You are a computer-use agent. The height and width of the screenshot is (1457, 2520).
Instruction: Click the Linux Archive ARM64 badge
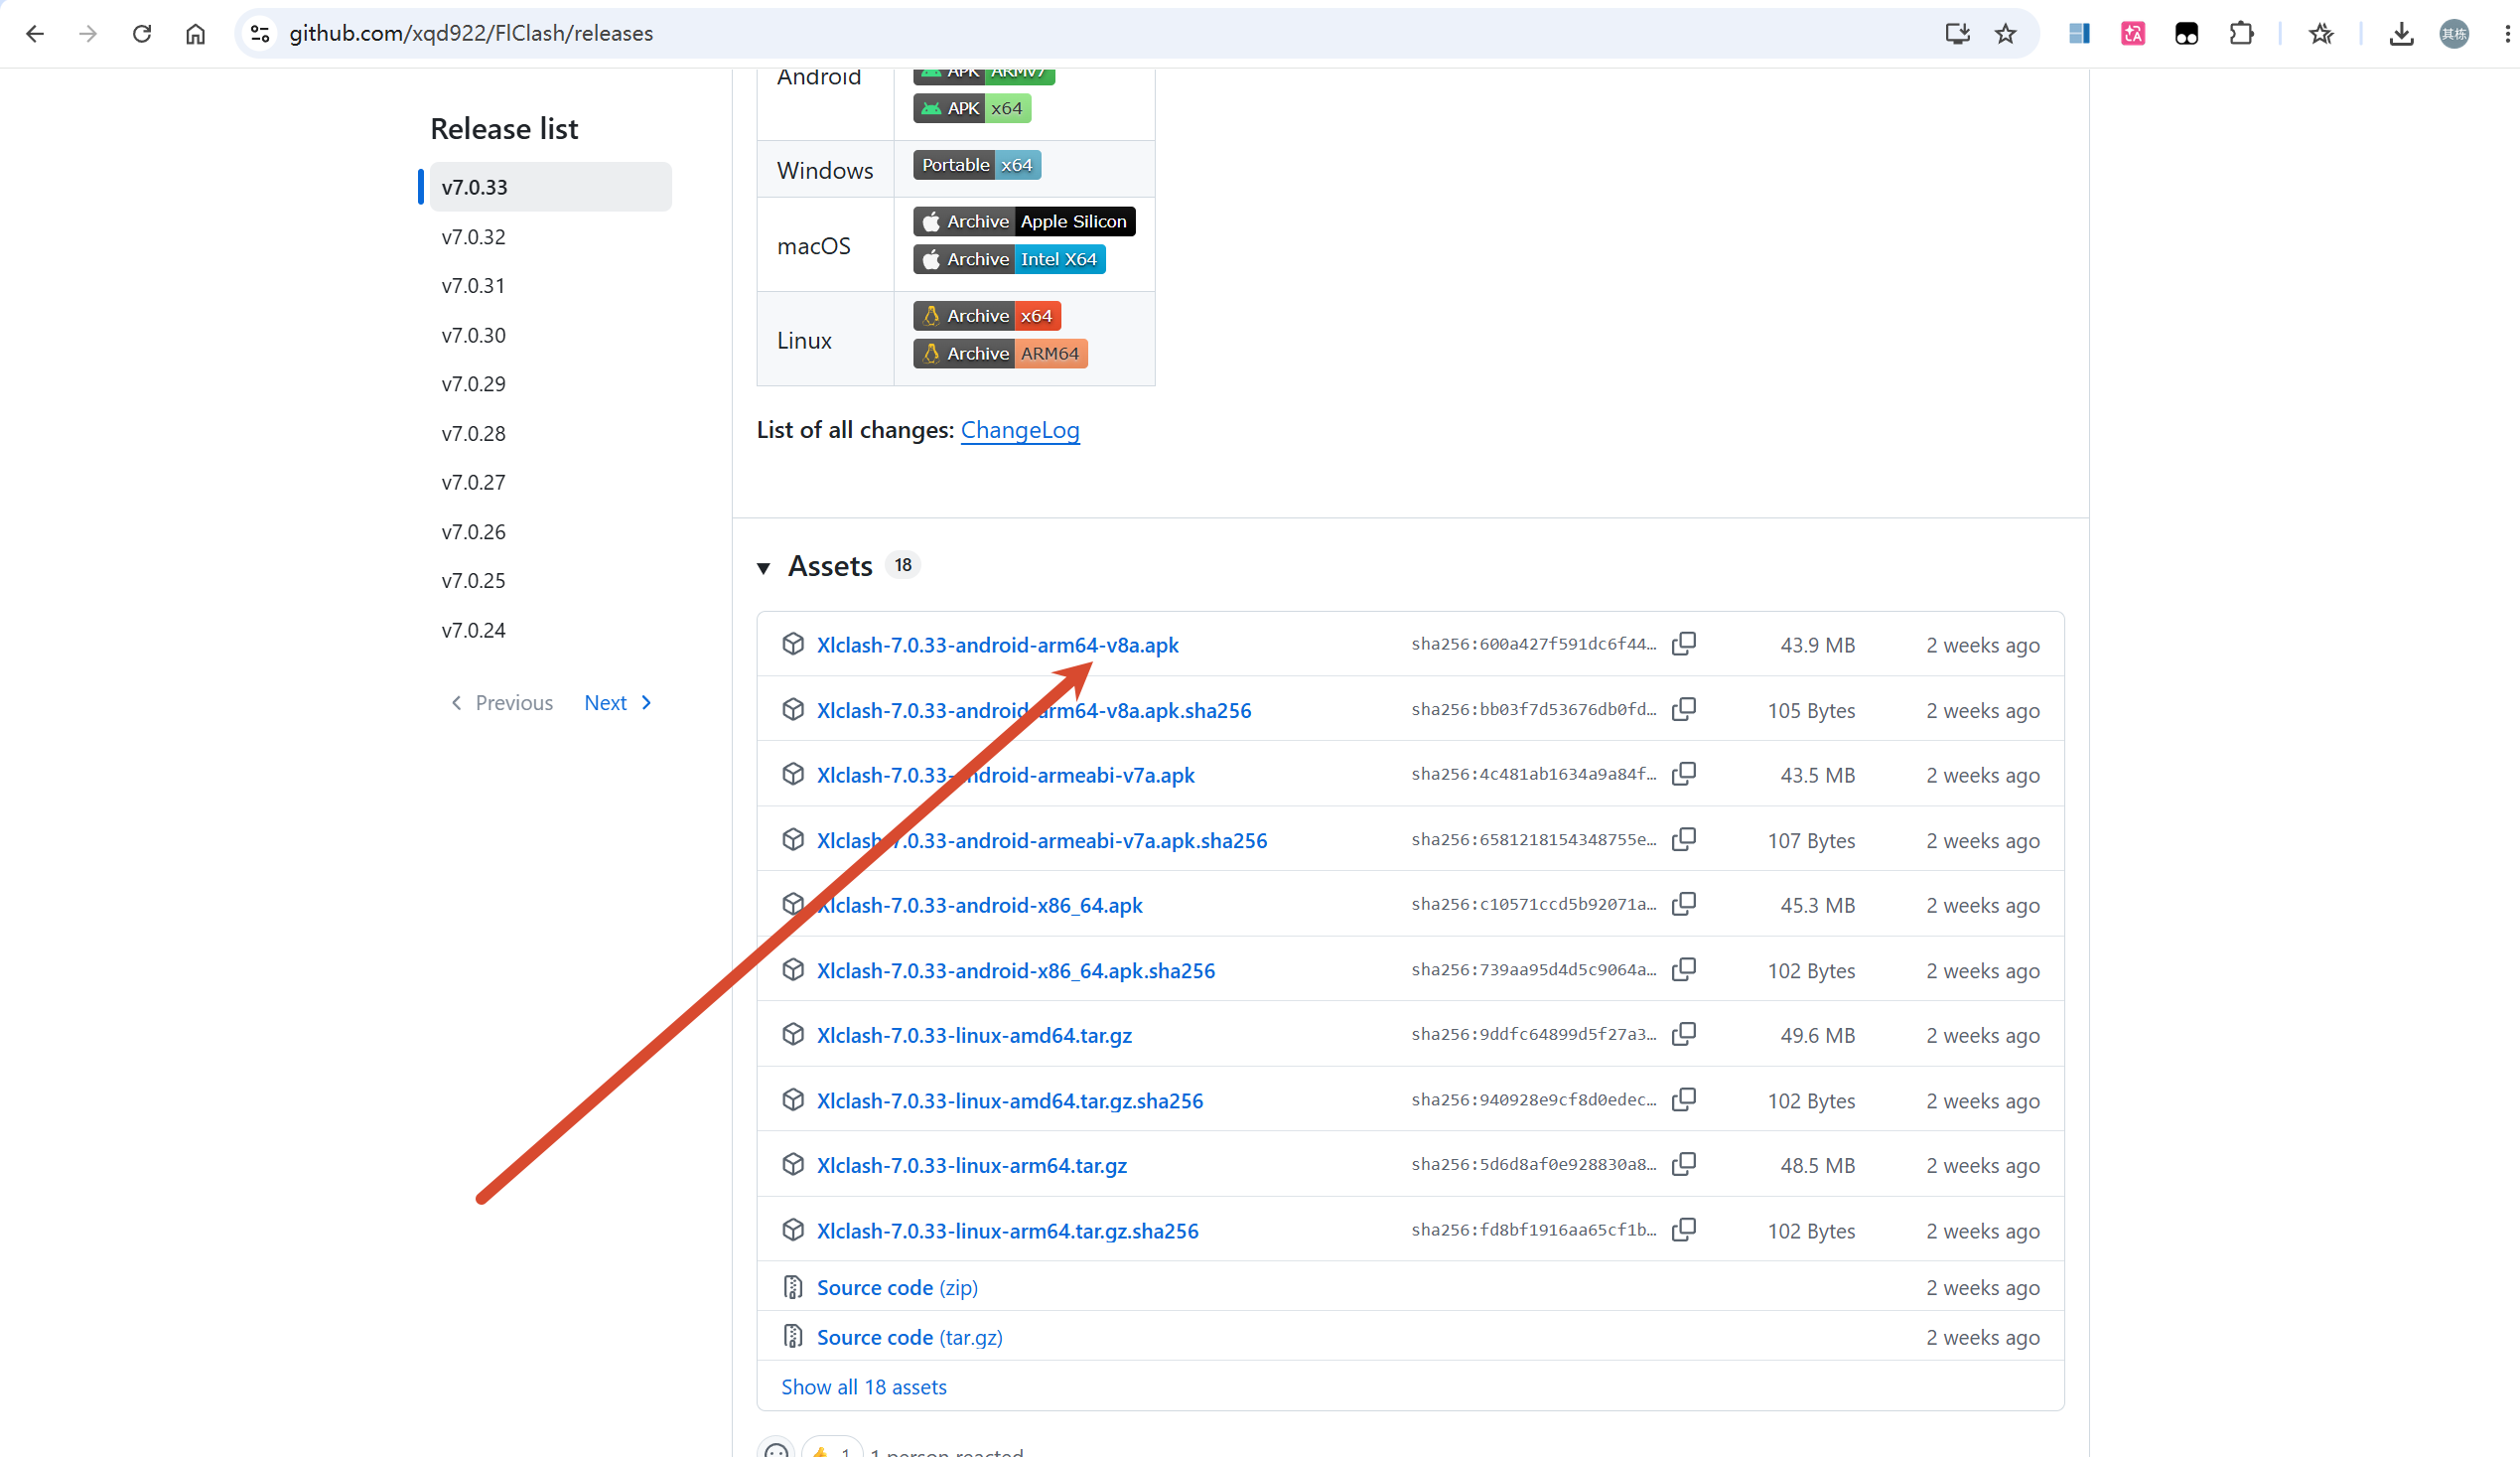pyautogui.click(x=1000, y=354)
